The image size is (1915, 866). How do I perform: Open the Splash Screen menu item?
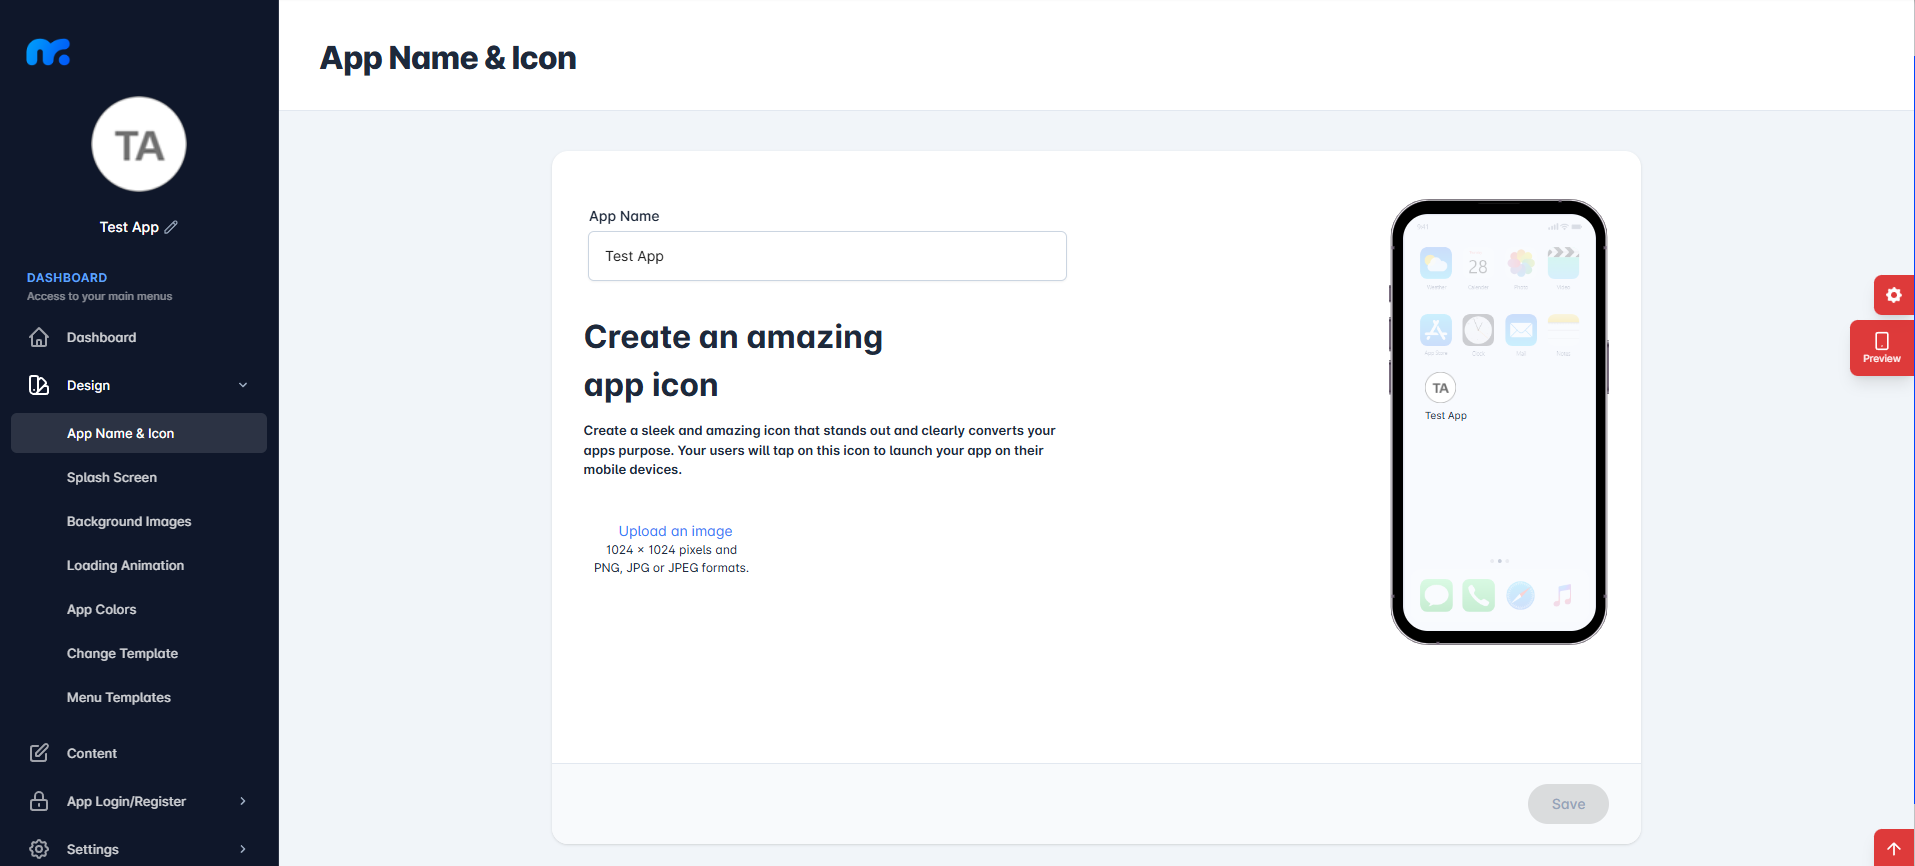click(x=112, y=477)
